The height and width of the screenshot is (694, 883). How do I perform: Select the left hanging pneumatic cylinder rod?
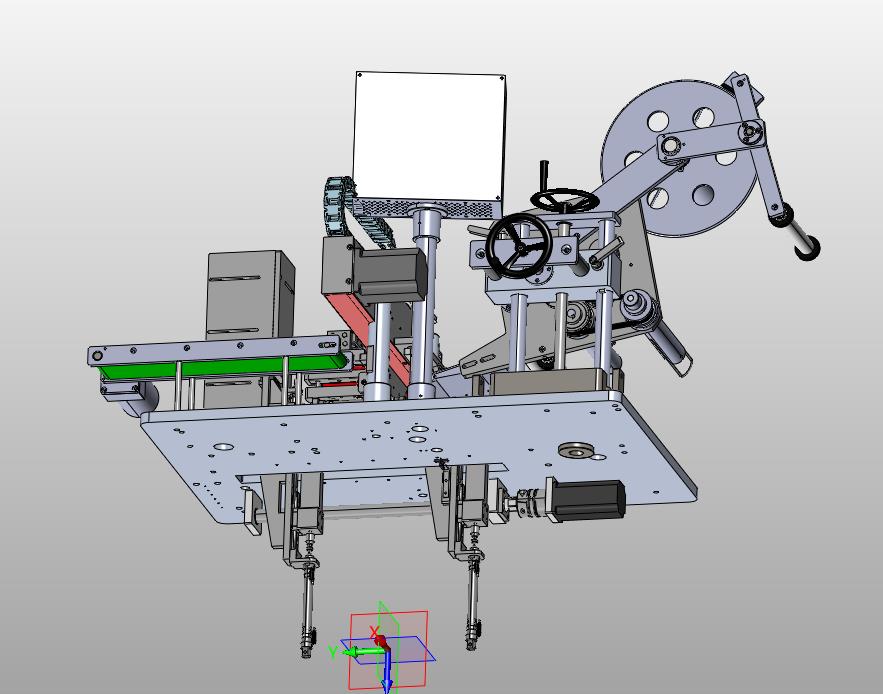click(307, 611)
